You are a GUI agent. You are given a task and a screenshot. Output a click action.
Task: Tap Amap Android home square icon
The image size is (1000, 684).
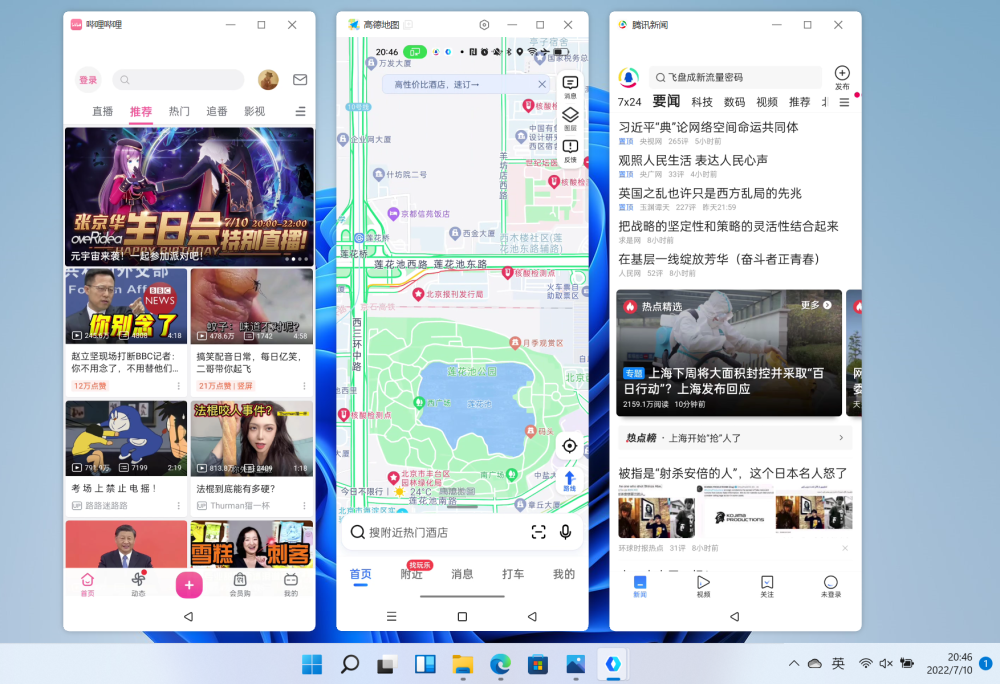coord(462,616)
